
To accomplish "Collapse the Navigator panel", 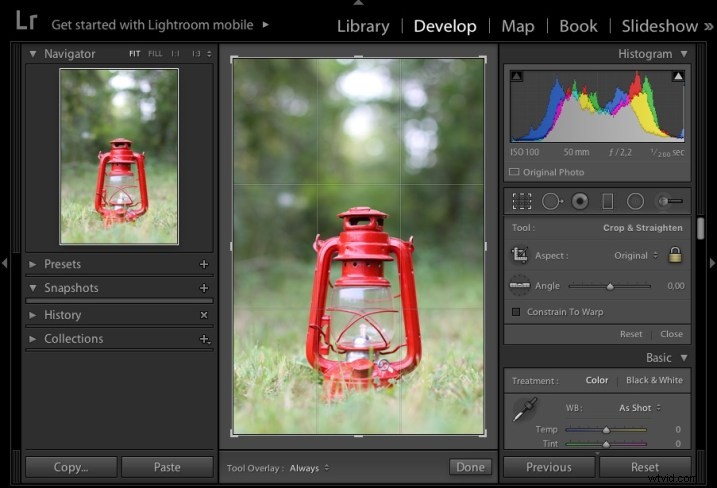I will point(33,54).
